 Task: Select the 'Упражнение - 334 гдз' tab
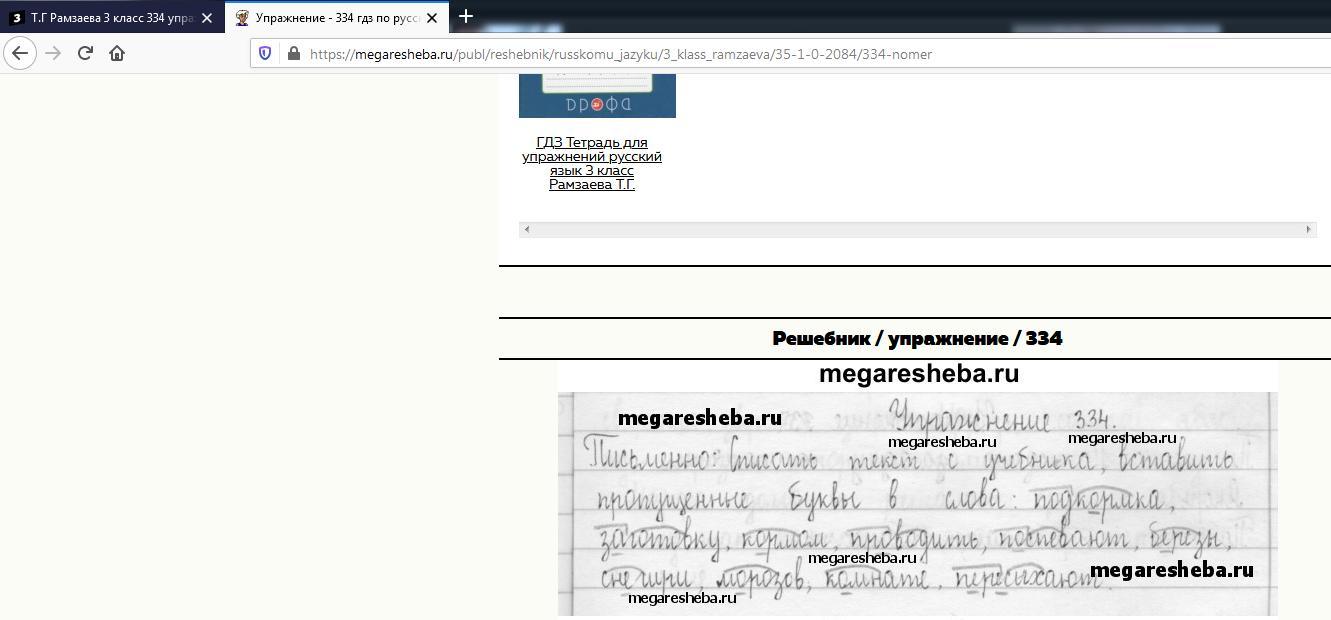337,17
